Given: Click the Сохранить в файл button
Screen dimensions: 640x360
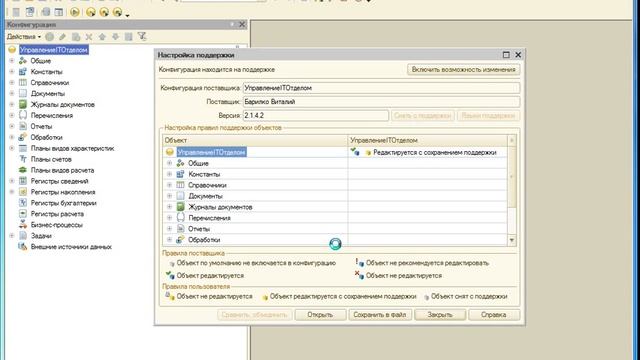Looking at the screenshot, I should [x=380, y=315].
